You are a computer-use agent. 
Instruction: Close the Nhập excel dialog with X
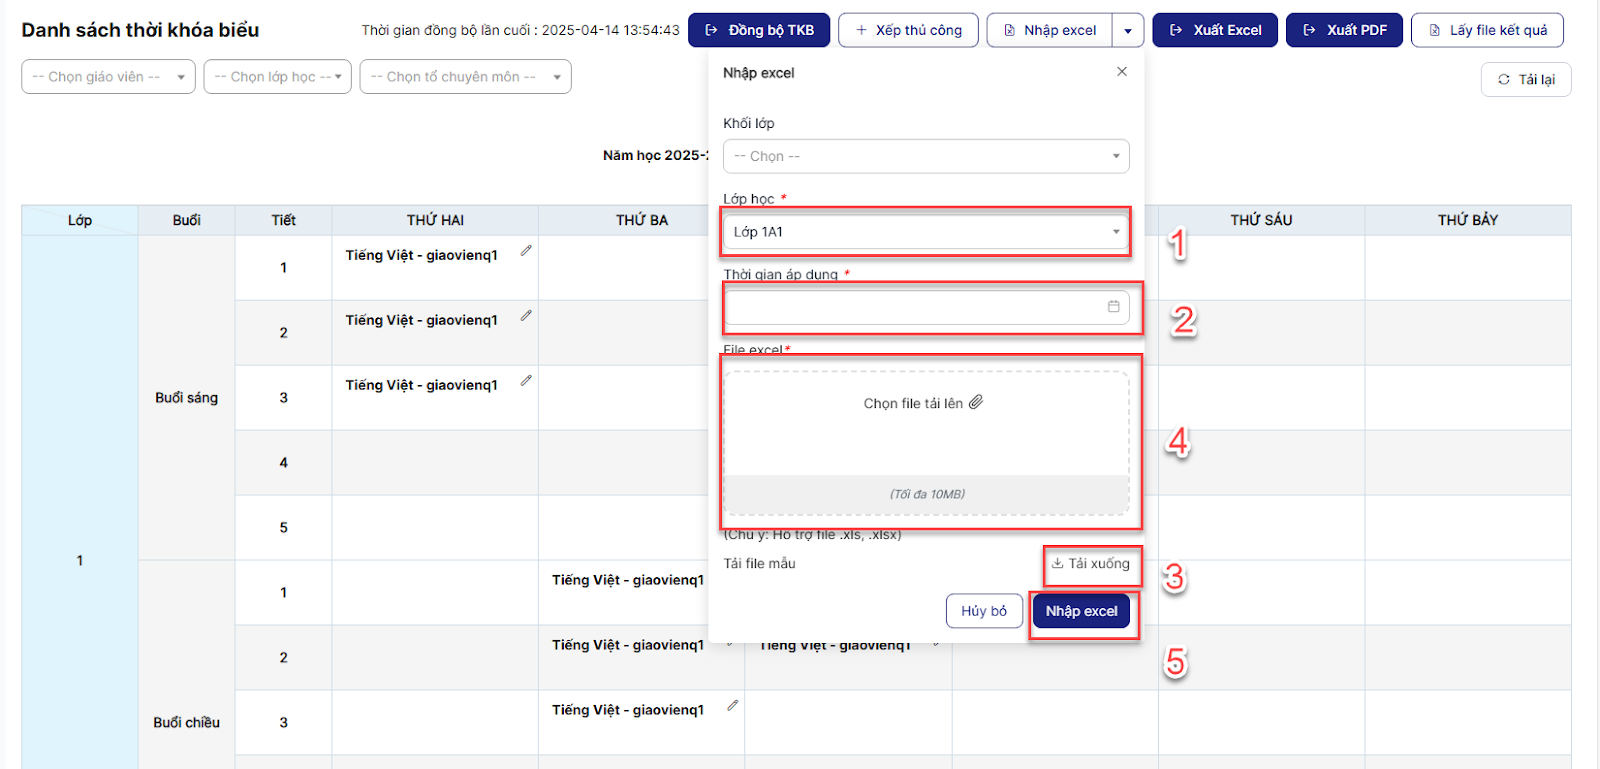[1122, 72]
